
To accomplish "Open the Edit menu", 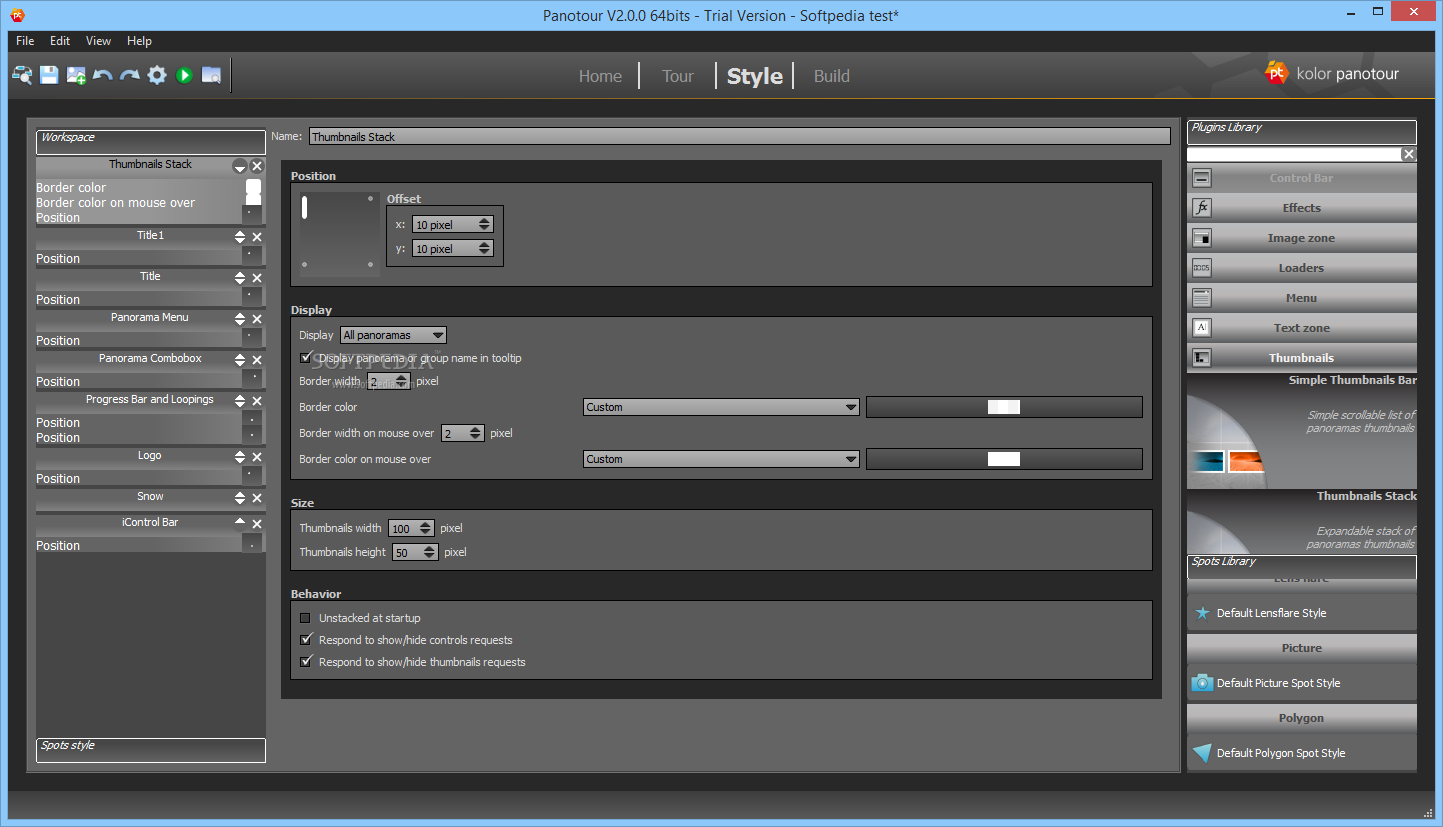I will [x=60, y=41].
